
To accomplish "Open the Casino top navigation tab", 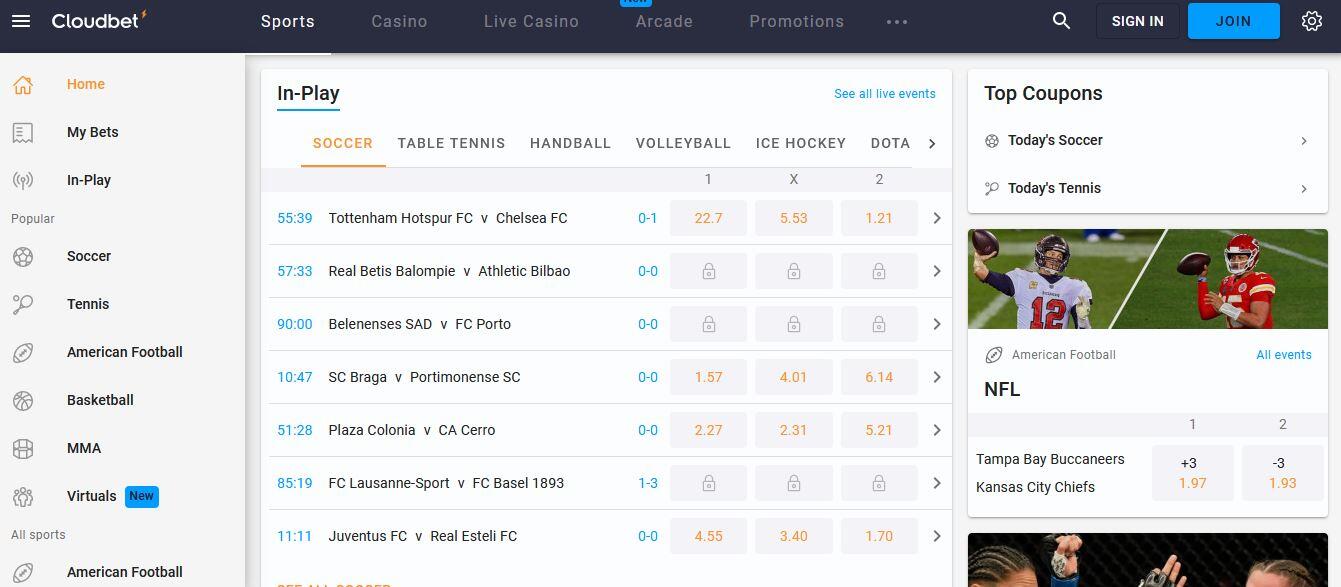I will [x=399, y=21].
